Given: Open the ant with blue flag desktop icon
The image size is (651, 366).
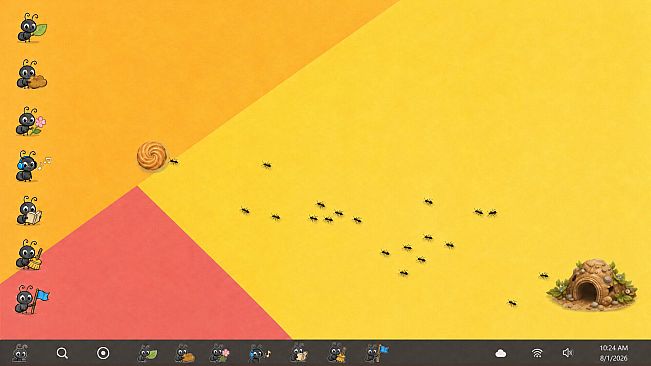Looking at the screenshot, I should [x=32, y=300].
